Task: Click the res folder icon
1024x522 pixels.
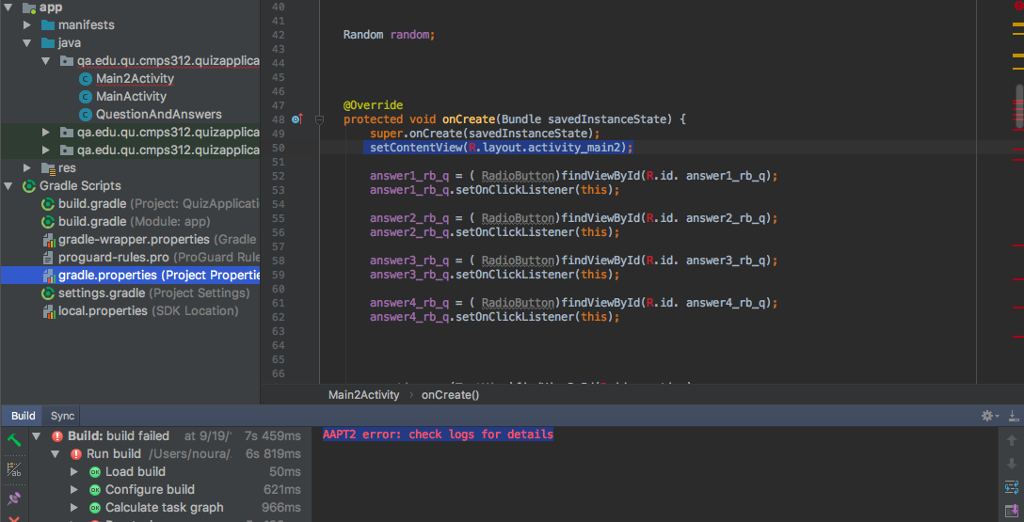Action: tap(48, 169)
